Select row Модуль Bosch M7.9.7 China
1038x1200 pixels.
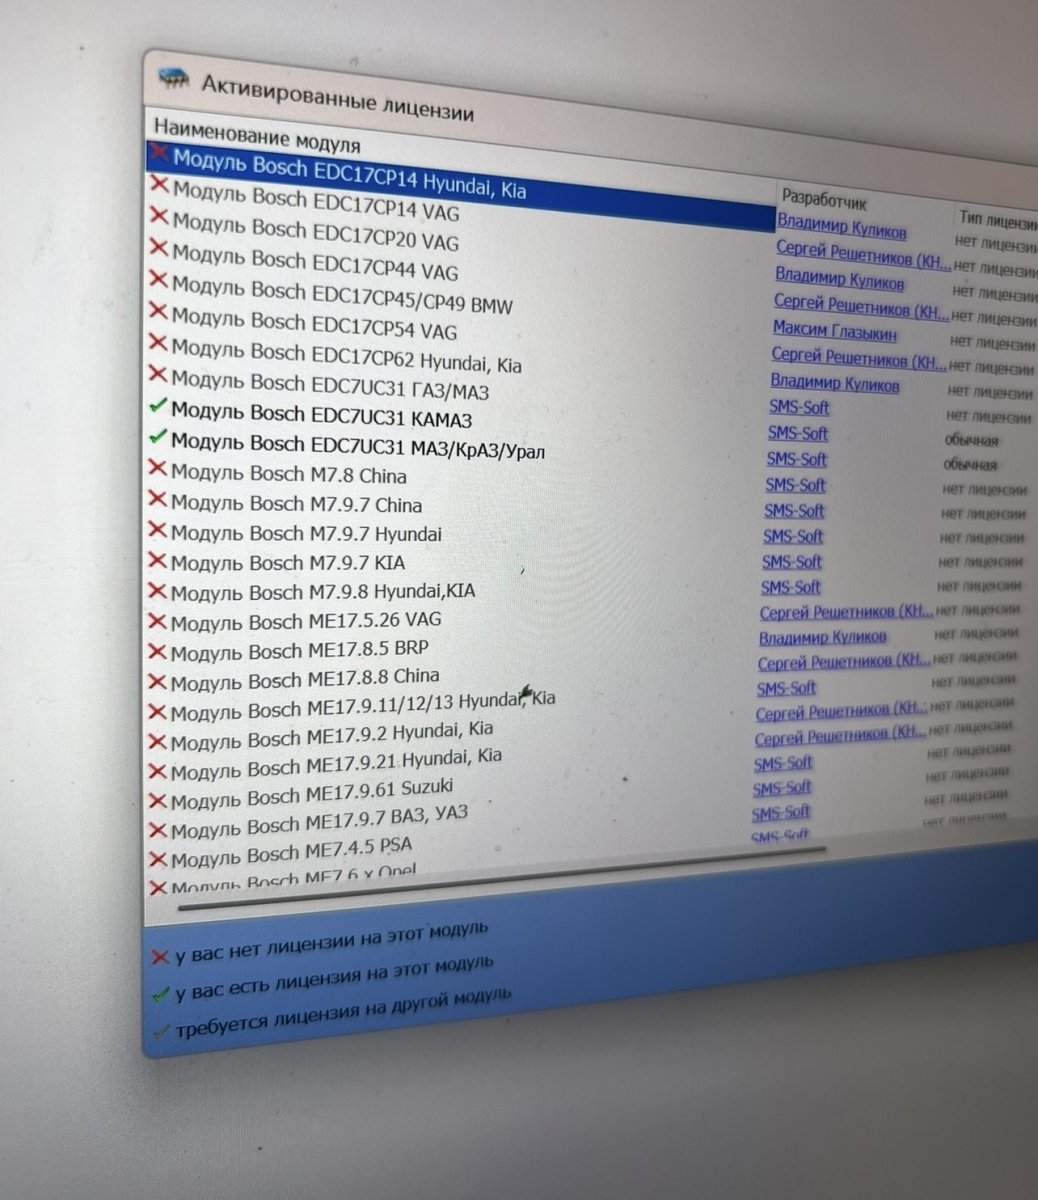(x=296, y=502)
